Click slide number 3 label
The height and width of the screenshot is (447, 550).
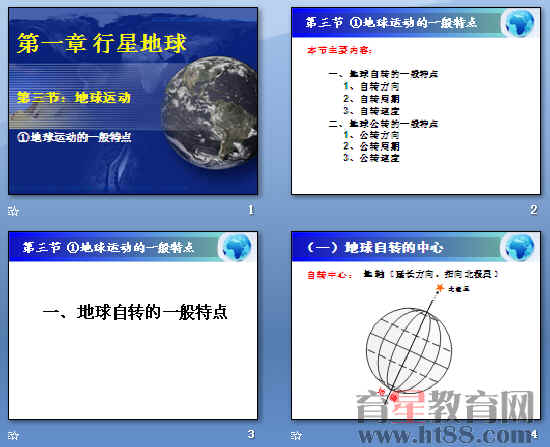(x=251, y=434)
